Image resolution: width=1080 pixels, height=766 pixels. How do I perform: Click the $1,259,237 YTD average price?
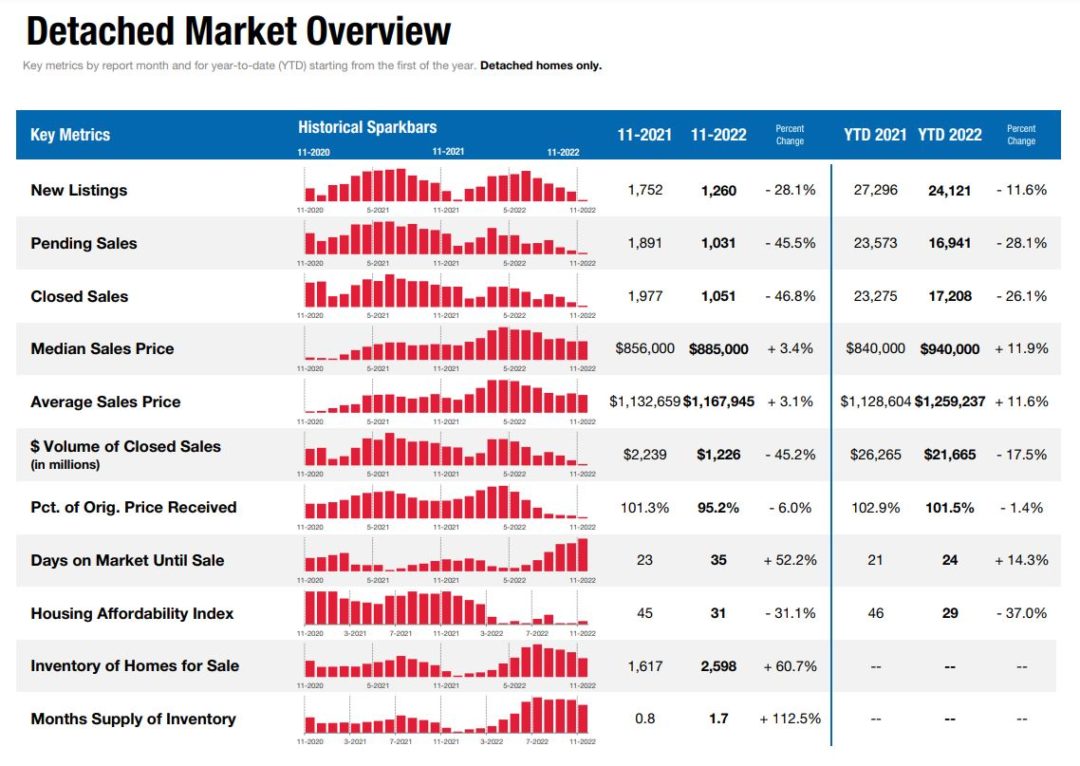[950, 402]
